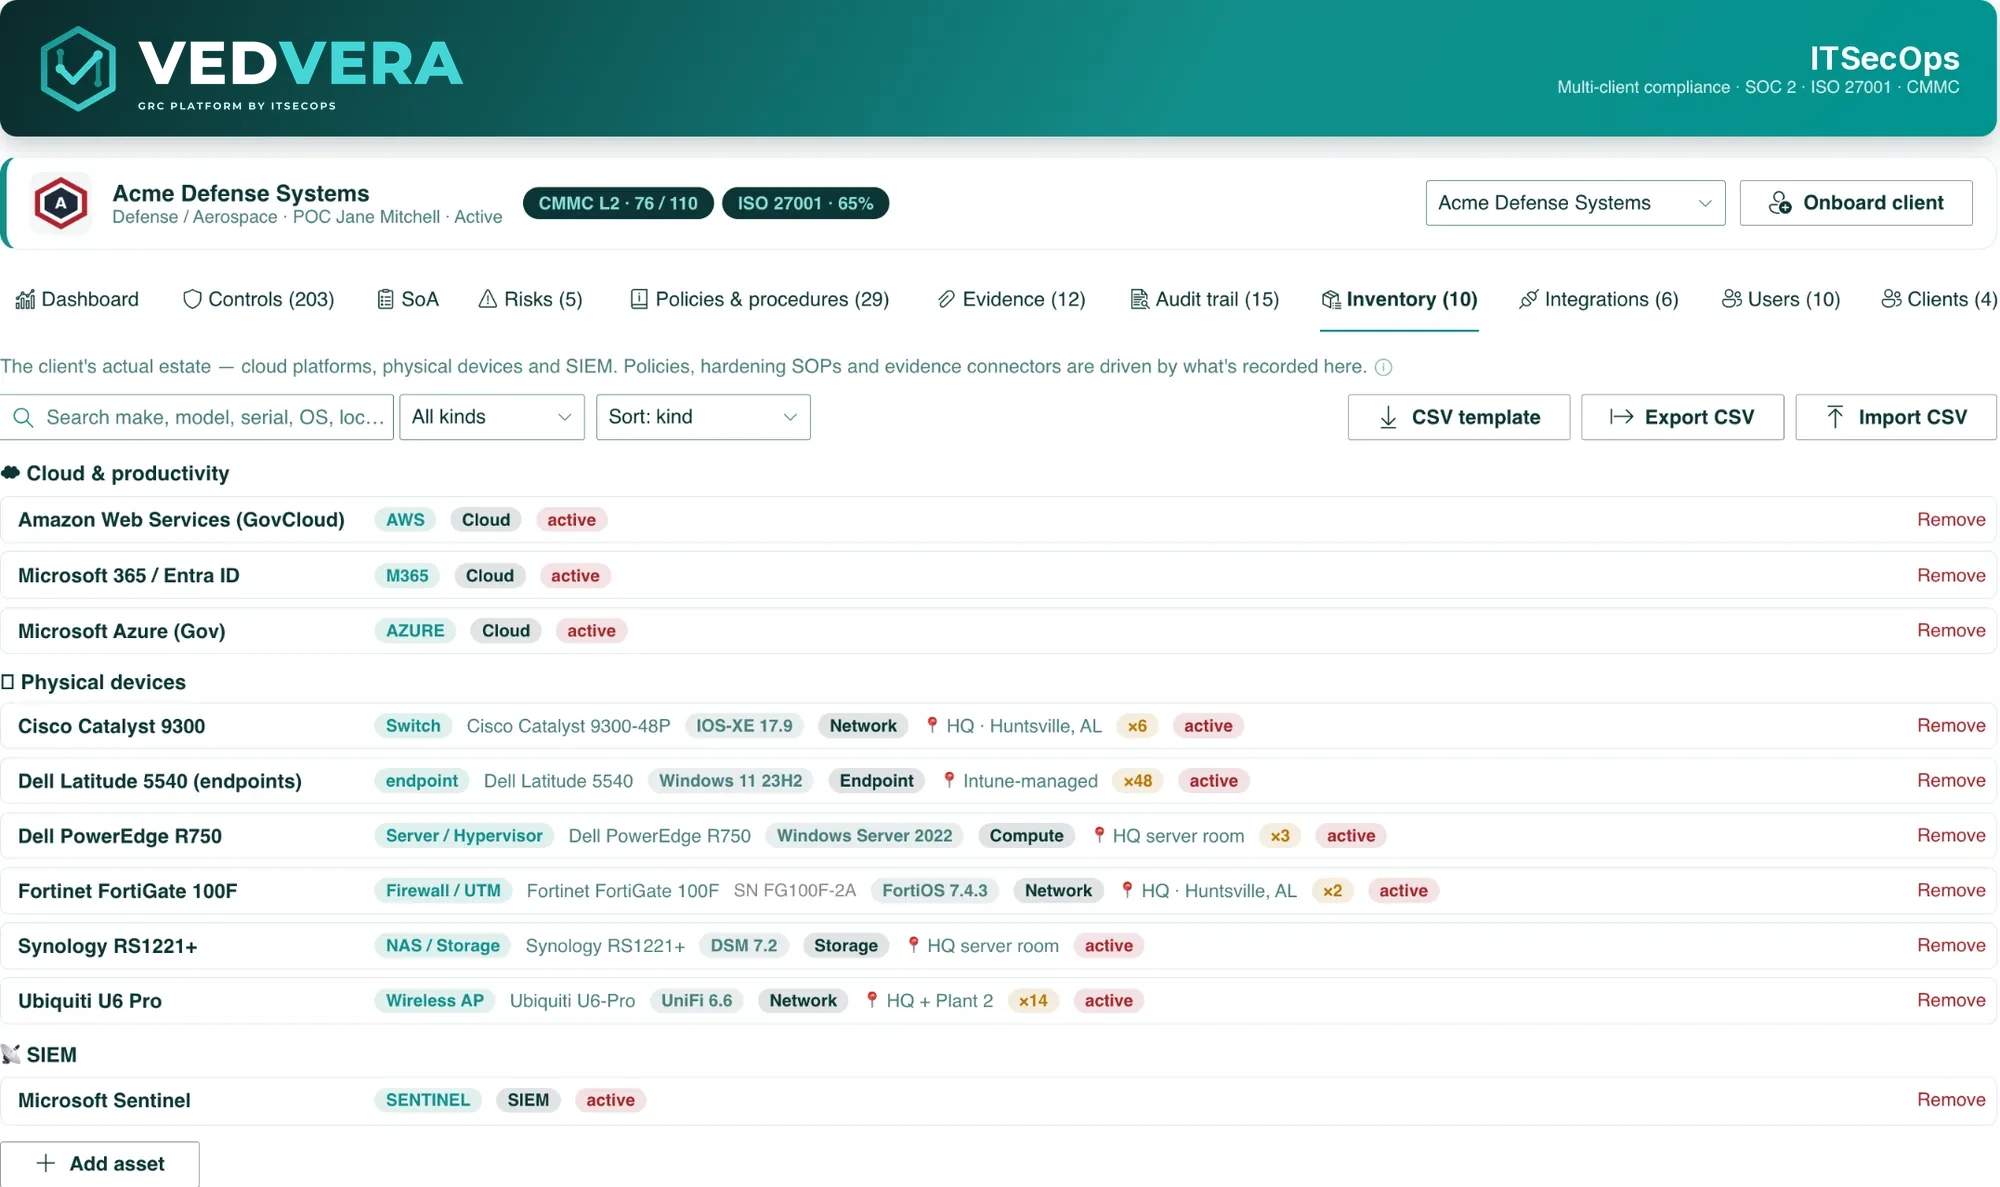Click the SoA document icon
This screenshot has width=2000, height=1187.
385,299
